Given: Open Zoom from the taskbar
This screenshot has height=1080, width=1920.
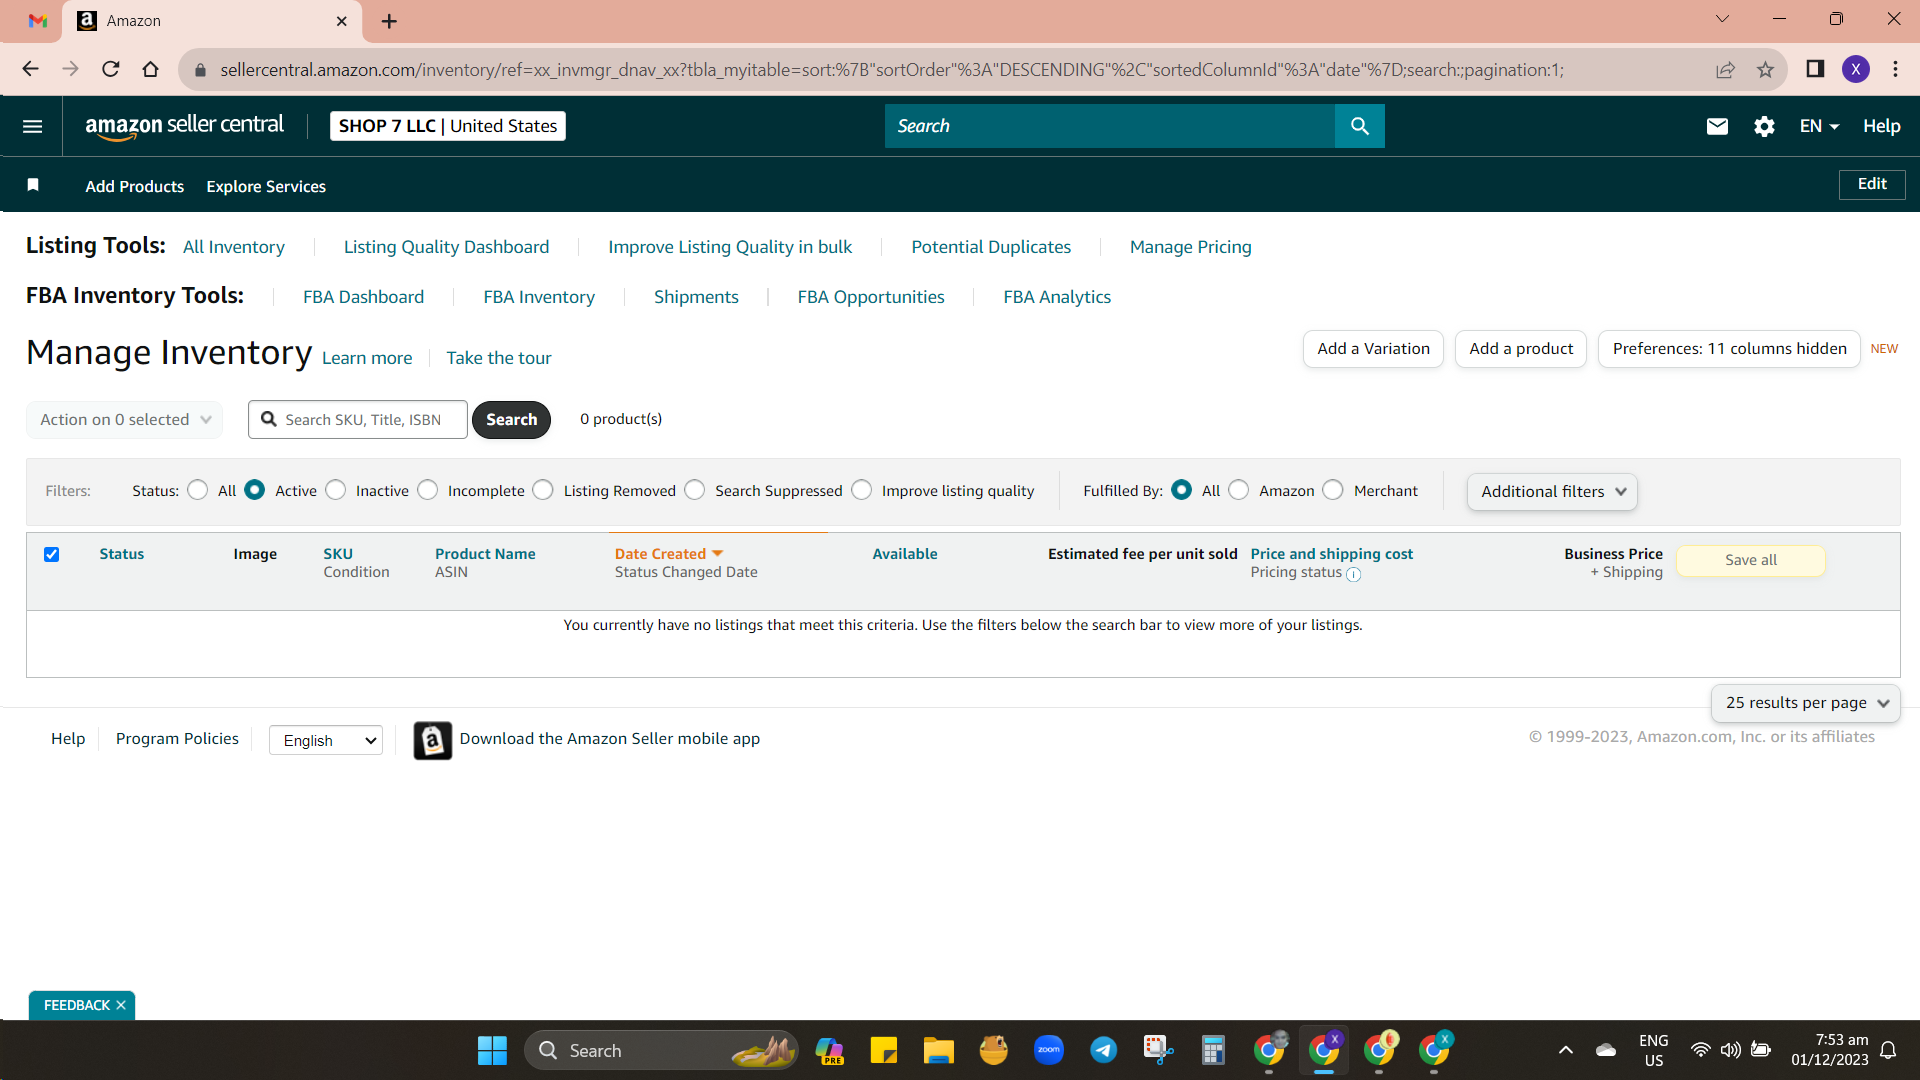Looking at the screenshot, I should (1049, 1050).
